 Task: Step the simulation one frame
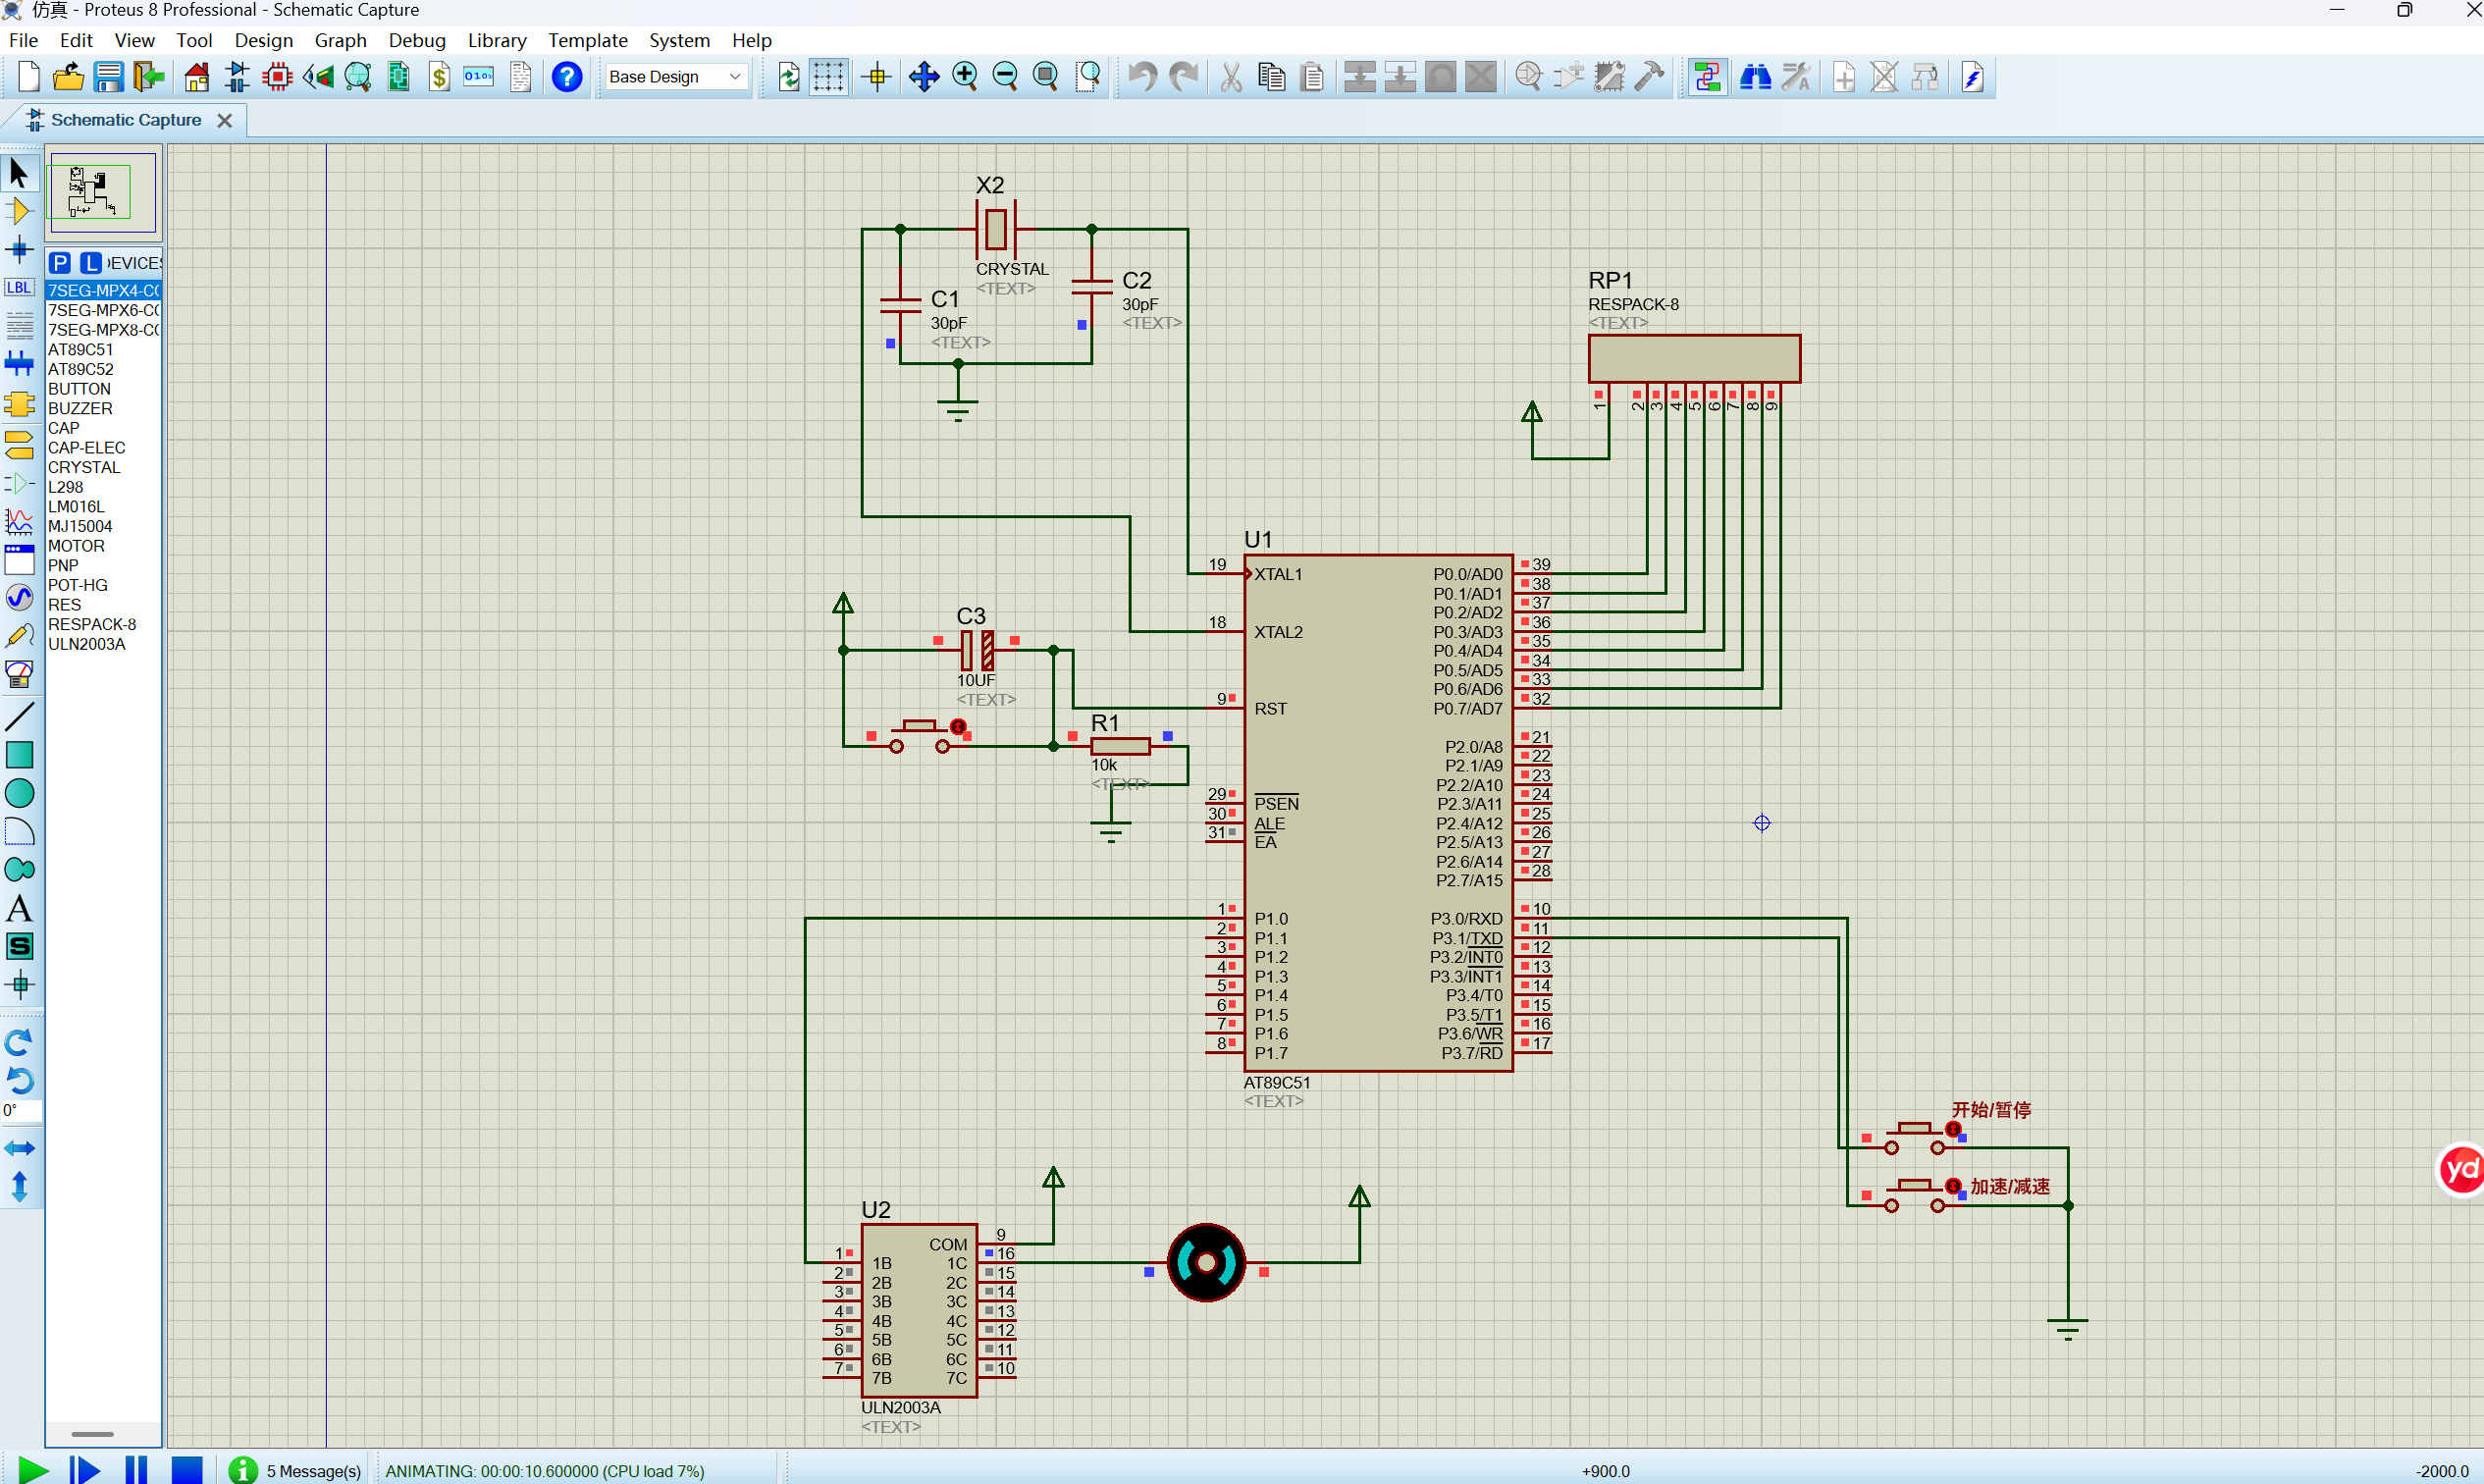pyautogui.click(x=85, y=1470)
